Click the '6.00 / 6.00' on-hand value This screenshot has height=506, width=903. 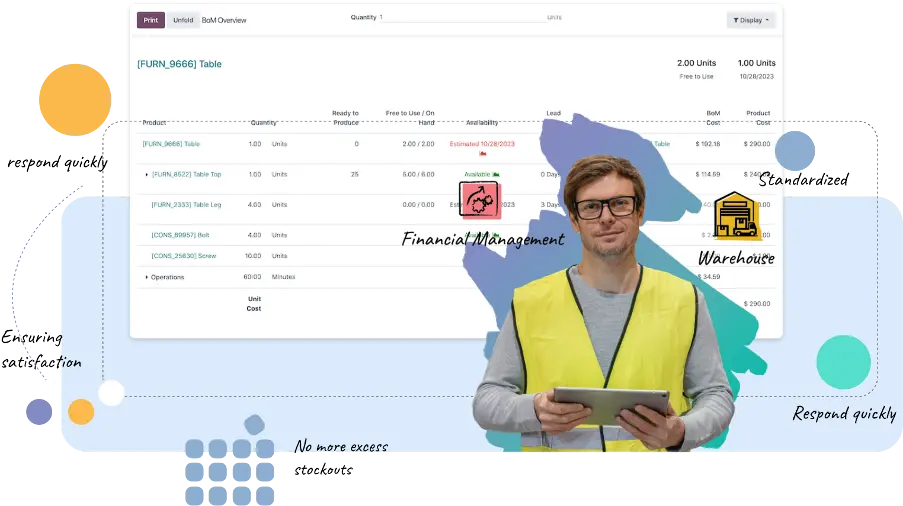pyautogui.click(x=418, y=174)
